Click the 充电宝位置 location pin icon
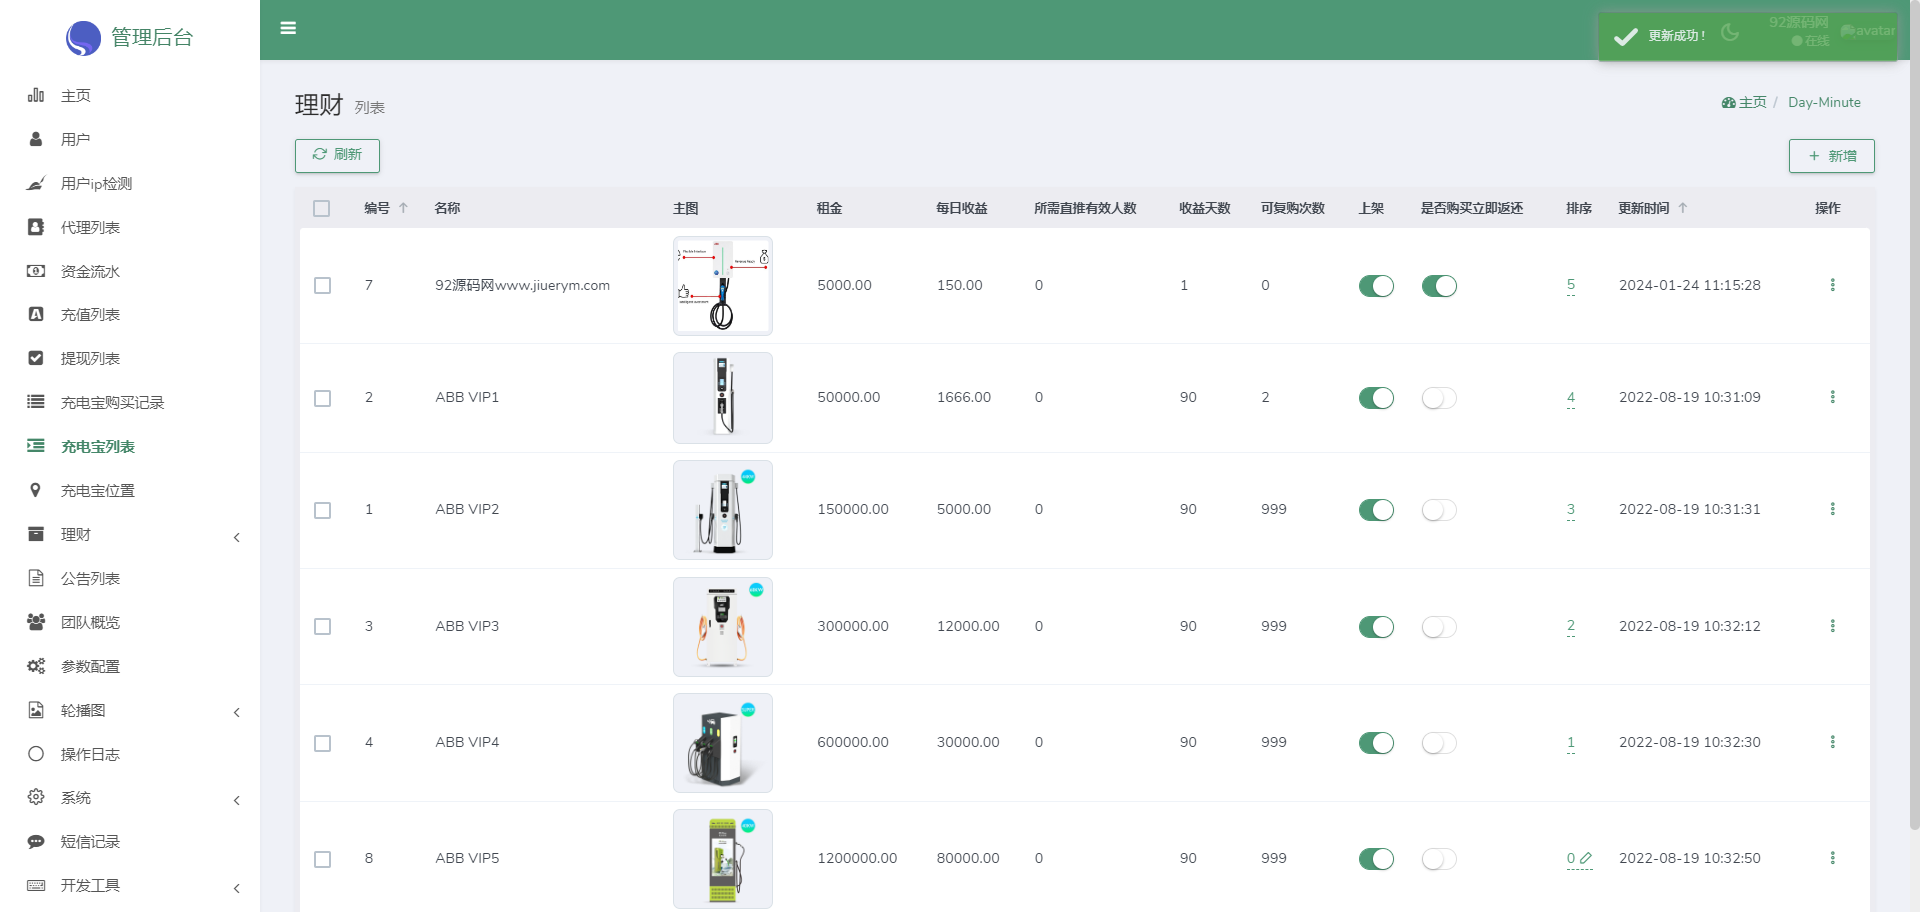The image size is (1920, 912). tap(36, 490)
